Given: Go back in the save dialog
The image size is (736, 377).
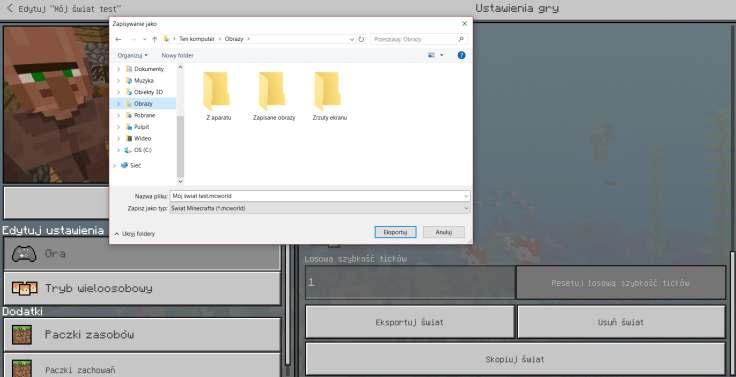Looking at the screenshot, I should pyautogui.click(x=118, y=39).
